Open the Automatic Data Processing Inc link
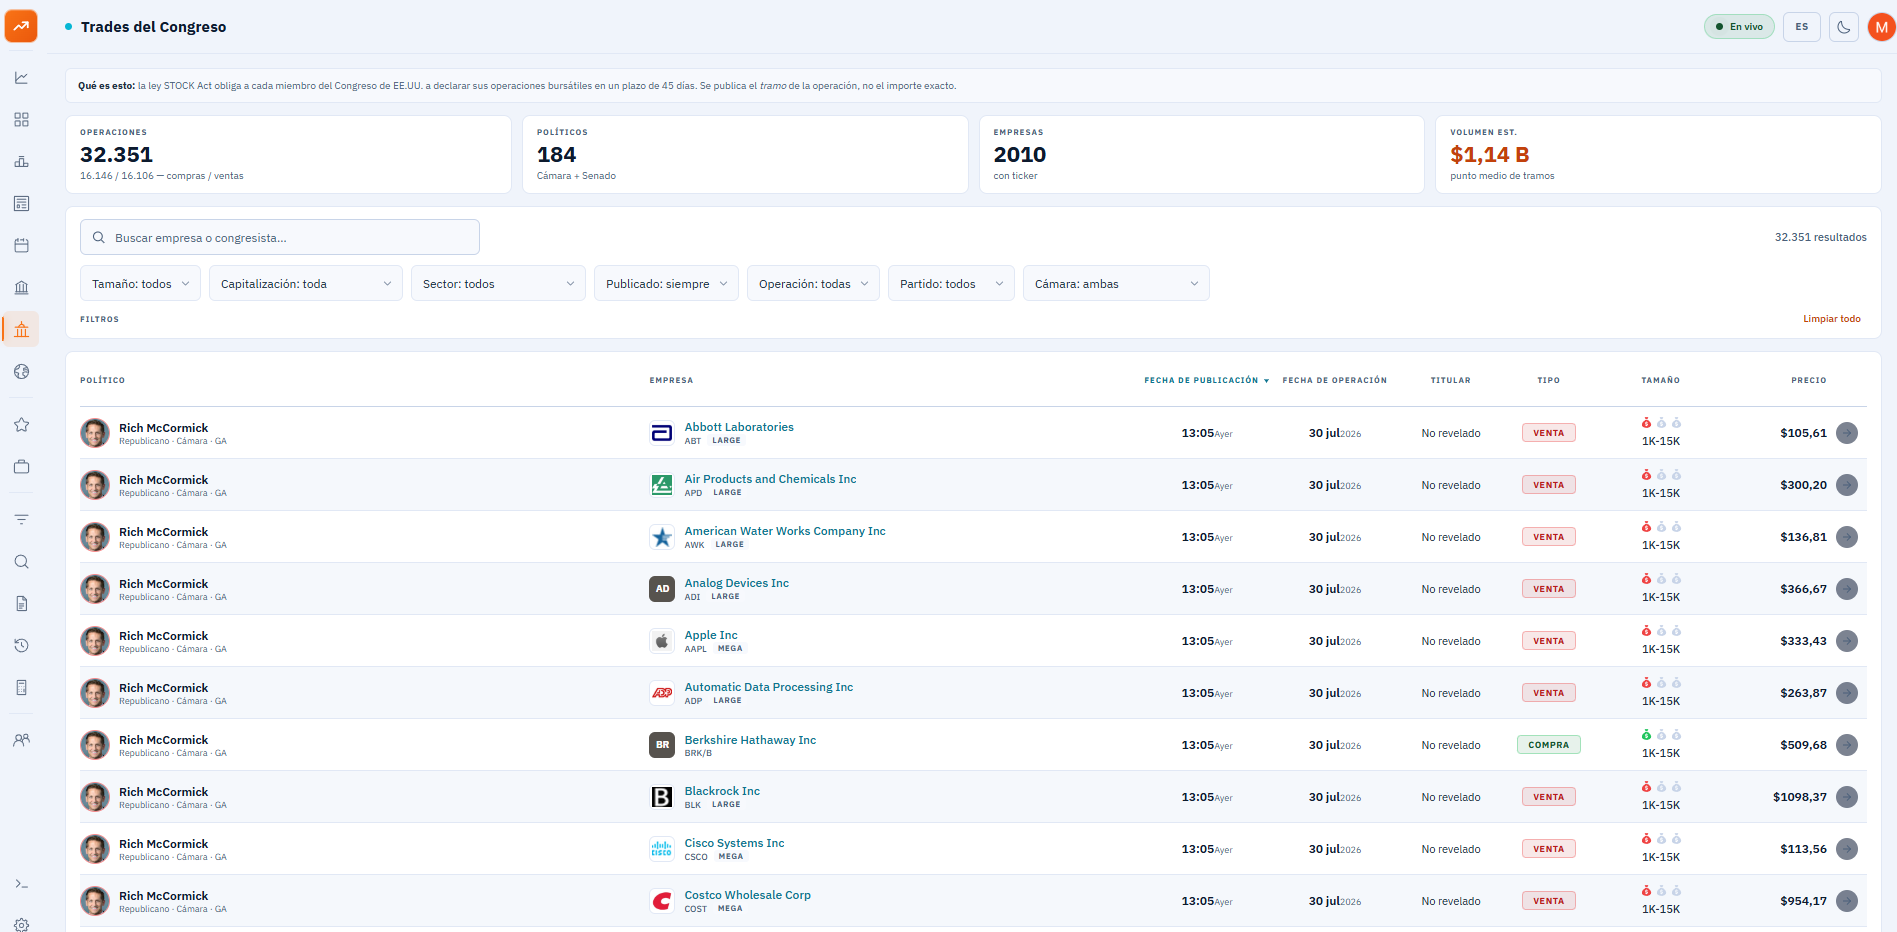This screenshot has width=1897, height=932. 768,687
